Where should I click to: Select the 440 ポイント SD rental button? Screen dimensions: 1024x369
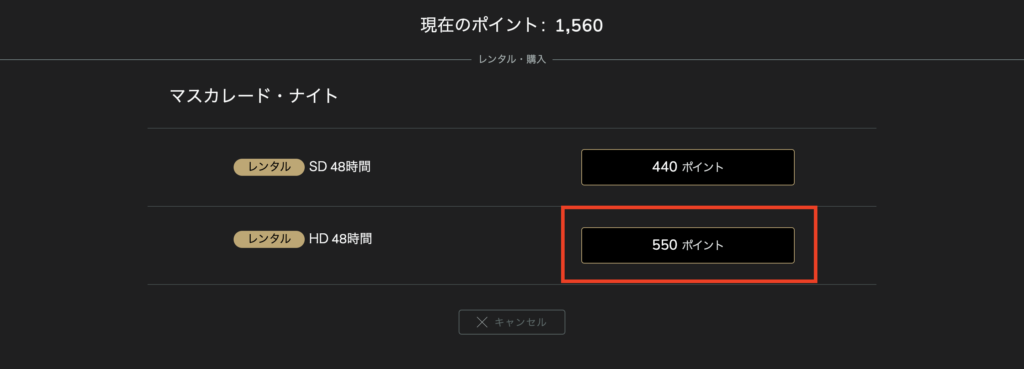(688, 167)
